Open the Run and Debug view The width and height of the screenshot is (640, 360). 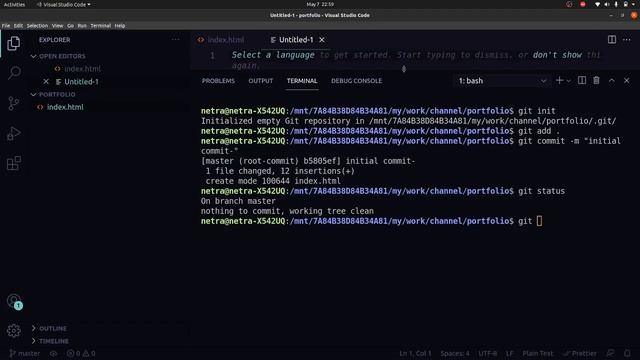(x=13, y=133)
